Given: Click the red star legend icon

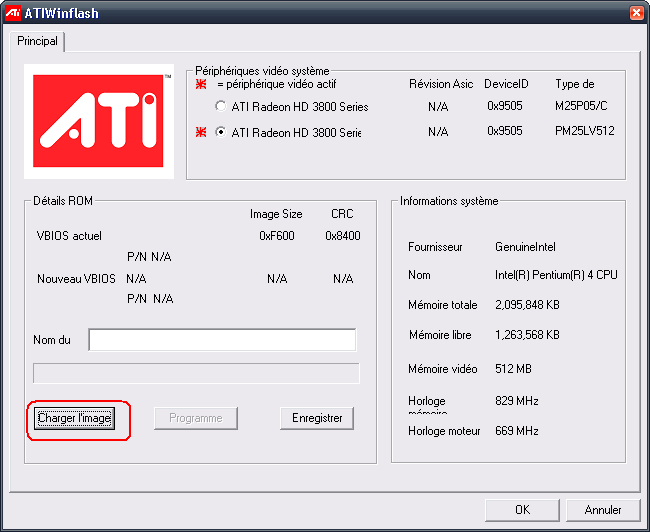Looking at the screenshot, I should [x=202, y=86].
